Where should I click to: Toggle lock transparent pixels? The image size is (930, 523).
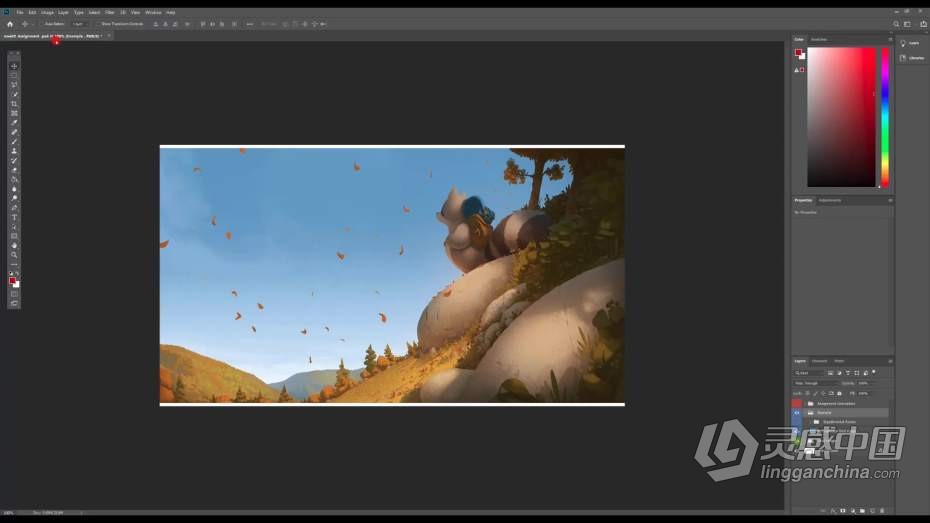point(807,393)
